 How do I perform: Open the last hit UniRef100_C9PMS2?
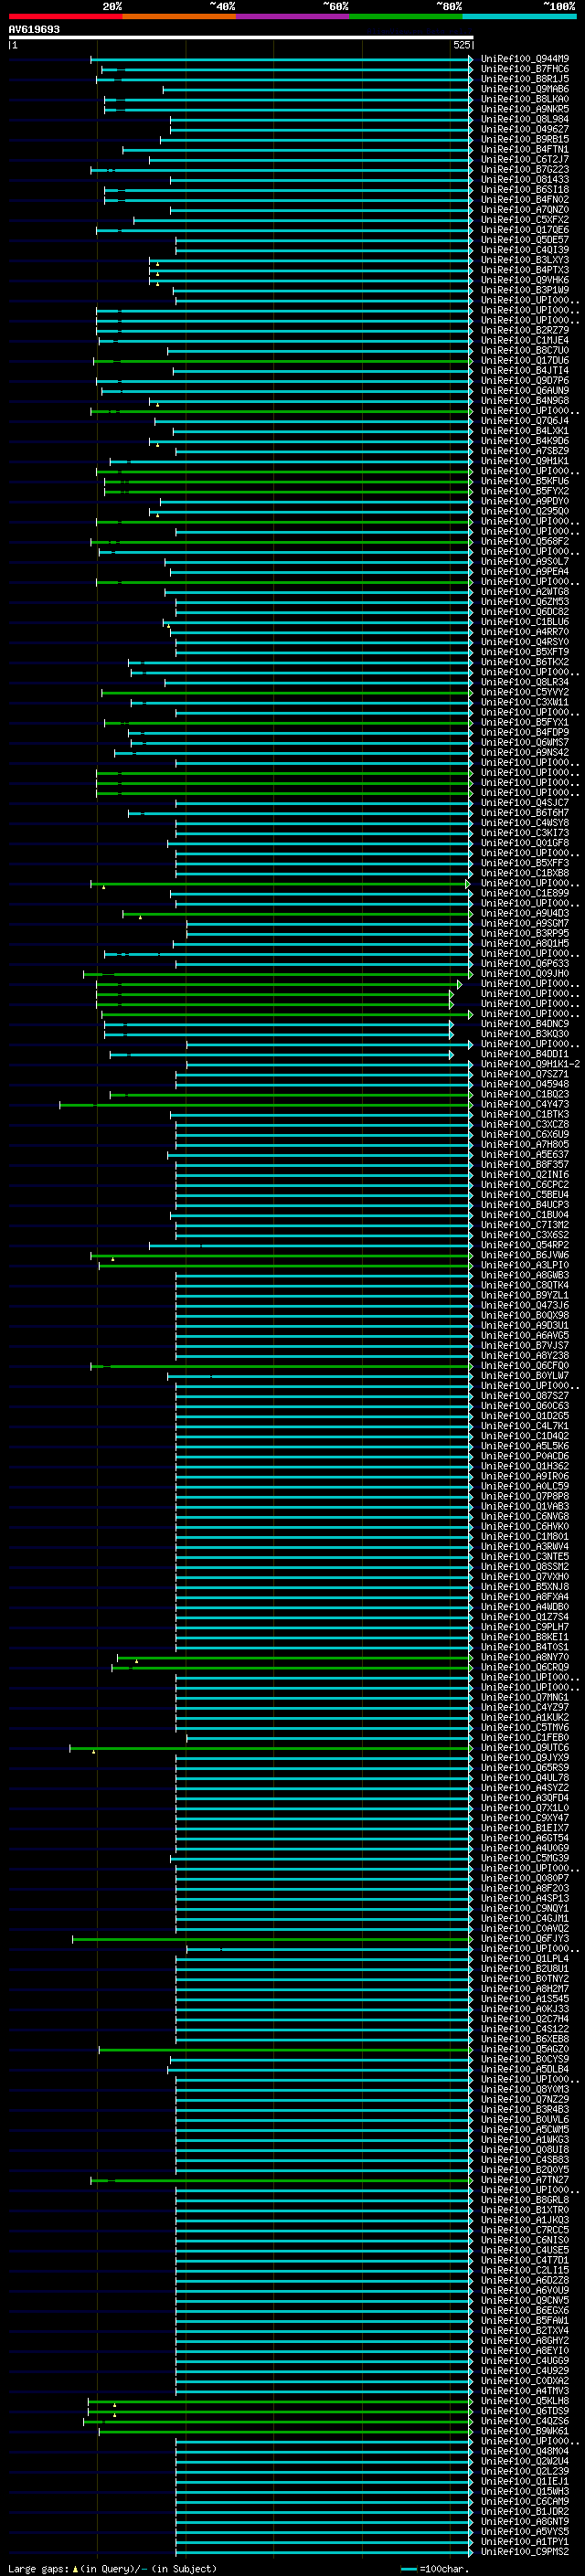tap(524, 2552)
